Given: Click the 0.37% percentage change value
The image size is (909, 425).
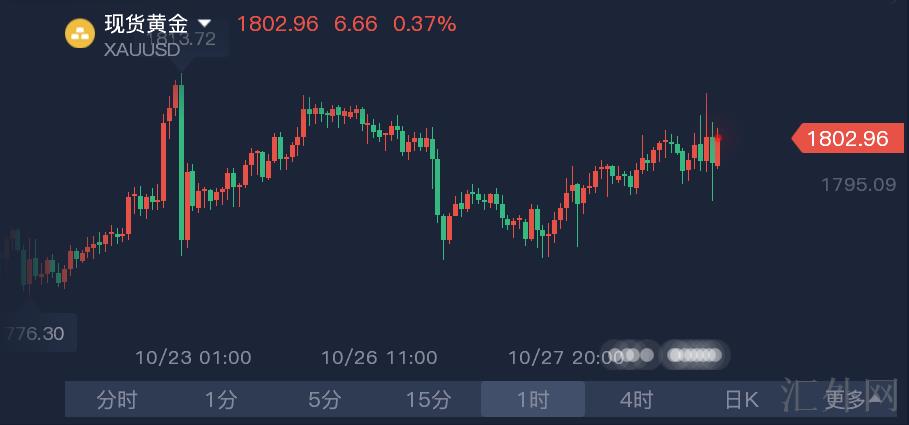Looking at the screenshot, I should pos(425,23).
